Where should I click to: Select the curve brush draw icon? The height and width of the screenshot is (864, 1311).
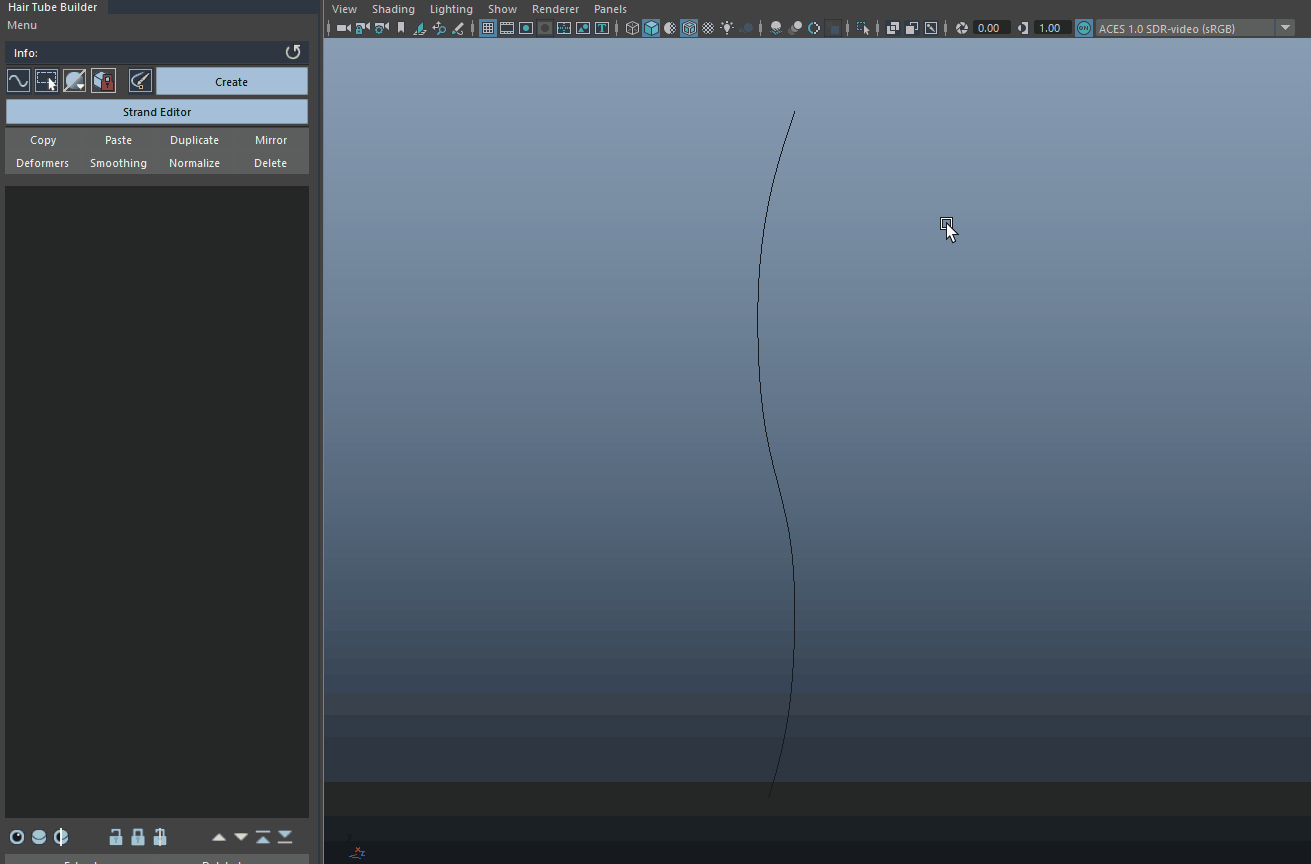[x=140, y=81]
